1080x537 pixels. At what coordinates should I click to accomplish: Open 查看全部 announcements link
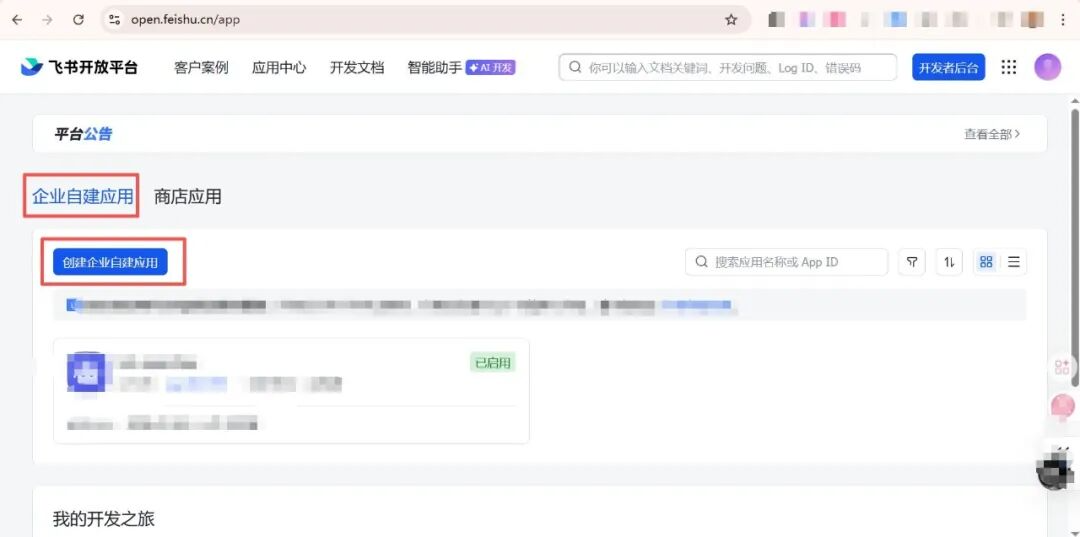point(992,134)
